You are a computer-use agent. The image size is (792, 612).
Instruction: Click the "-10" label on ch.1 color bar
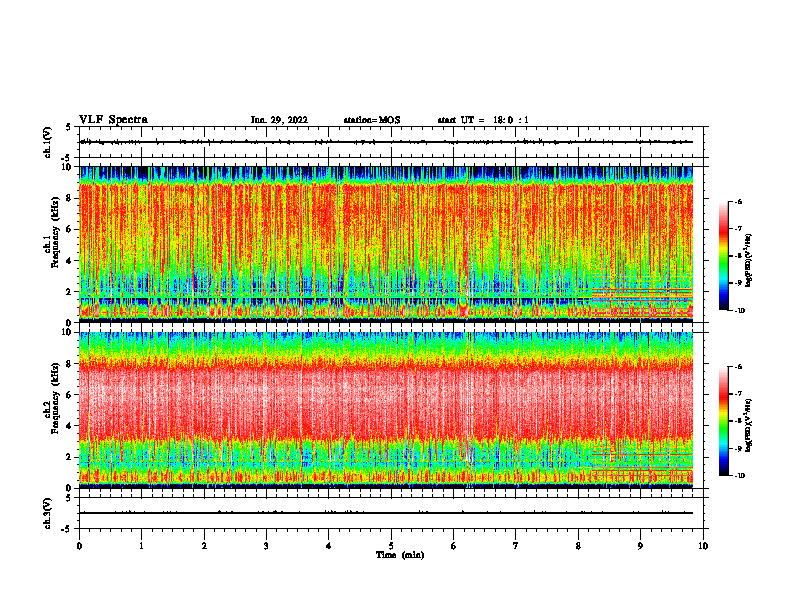click(x=739, y=311)
